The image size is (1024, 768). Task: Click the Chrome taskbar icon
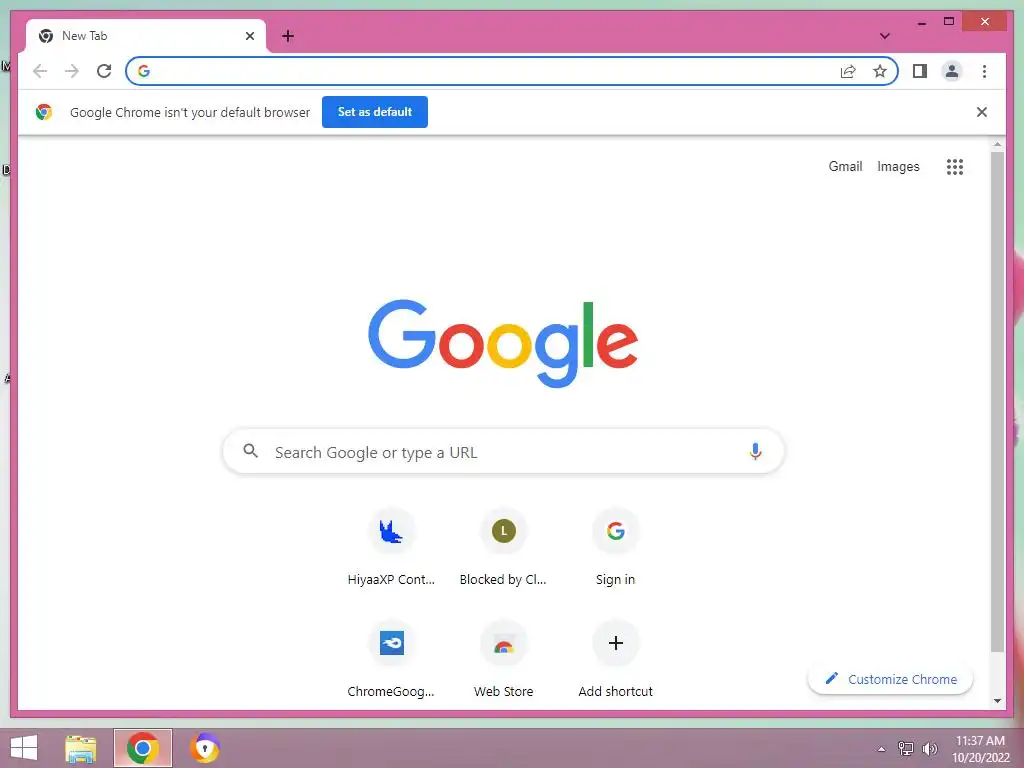tap(142, 748)
